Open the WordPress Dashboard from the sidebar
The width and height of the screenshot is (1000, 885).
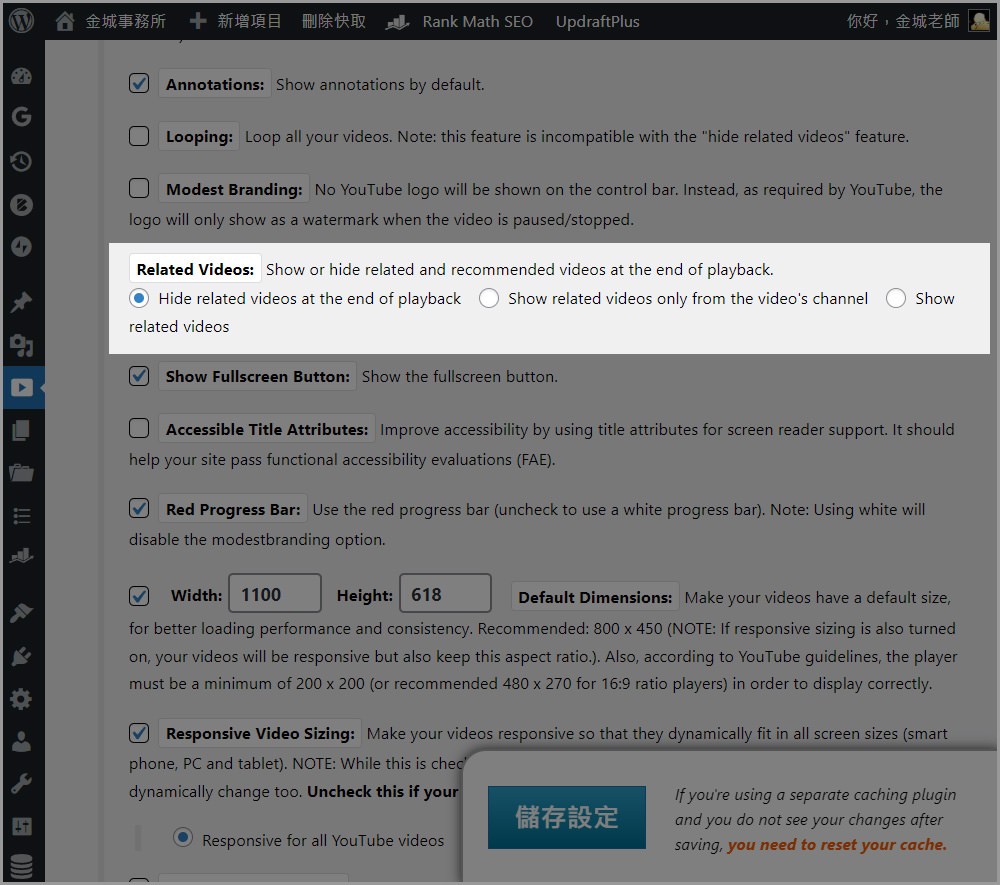pyautogui.click(x=22, y=76)
